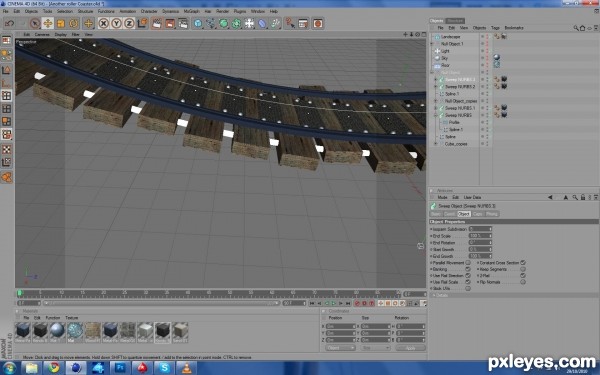Activate the Move tool in toolbar
The height and width of the screenshot is (375, 600).
tap(47, 23)
